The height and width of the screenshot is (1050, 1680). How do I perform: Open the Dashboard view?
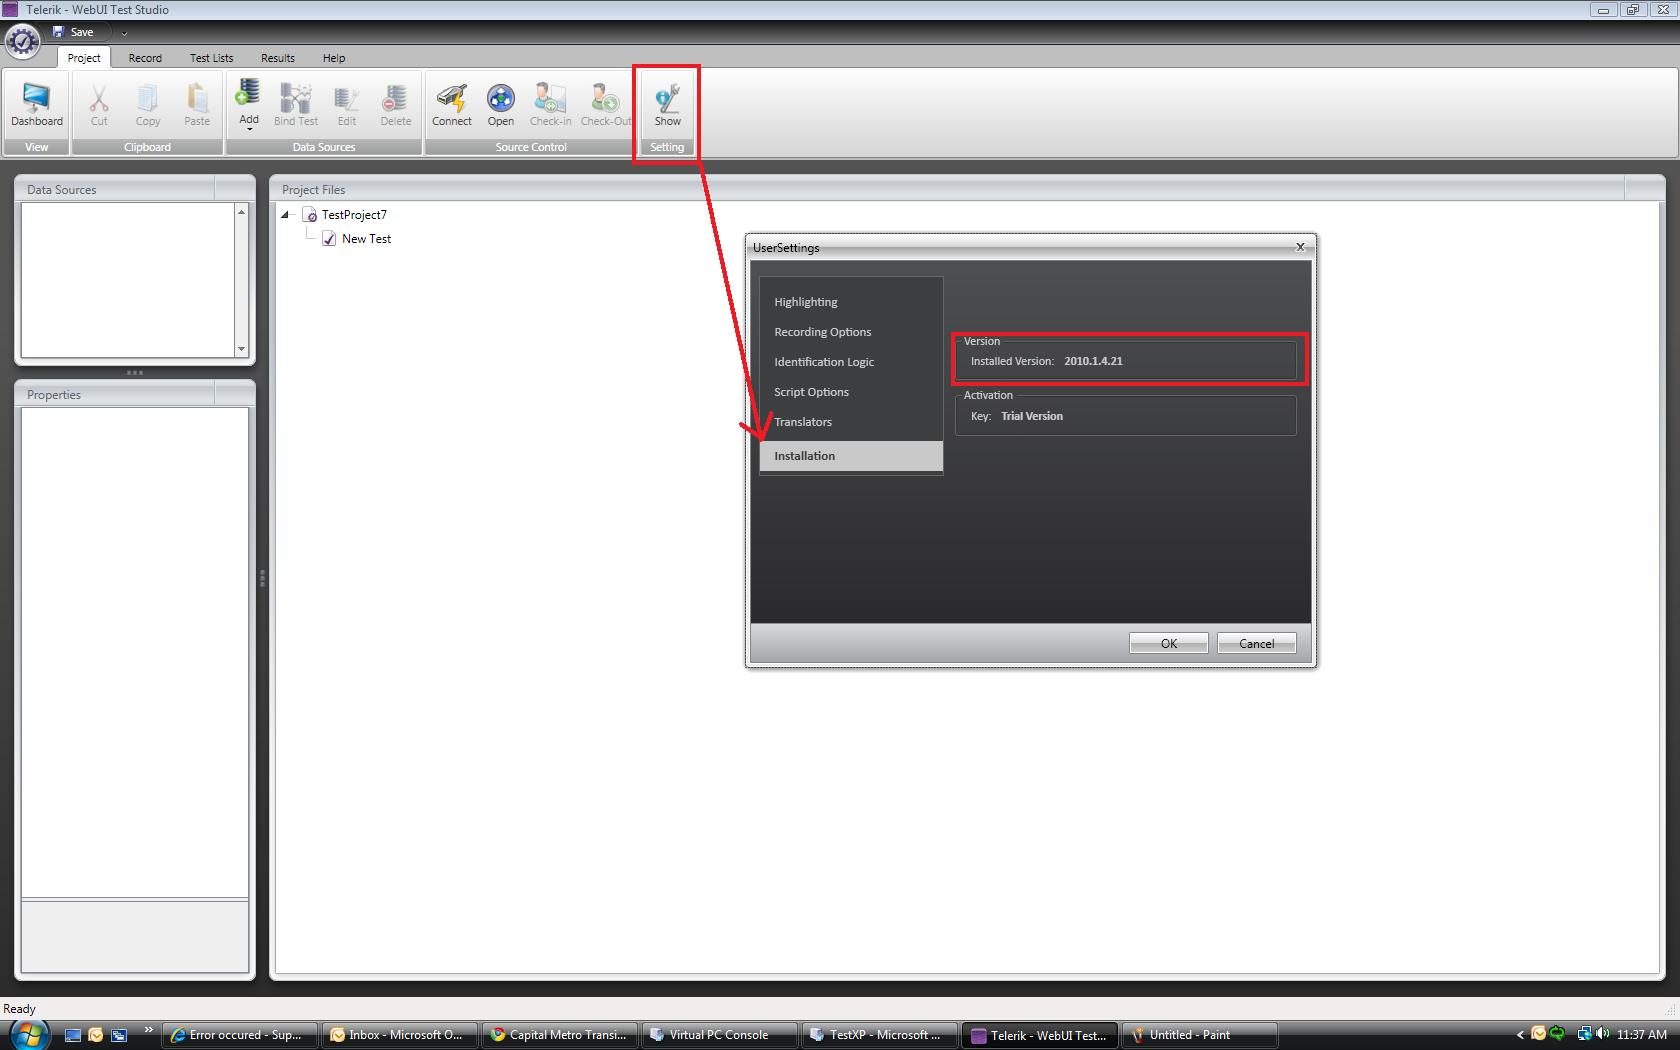(x=37, y=105)
